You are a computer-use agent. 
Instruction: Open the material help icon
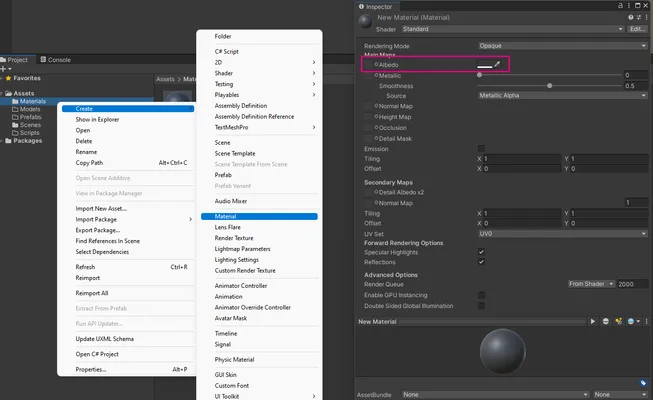coord(631,17)
